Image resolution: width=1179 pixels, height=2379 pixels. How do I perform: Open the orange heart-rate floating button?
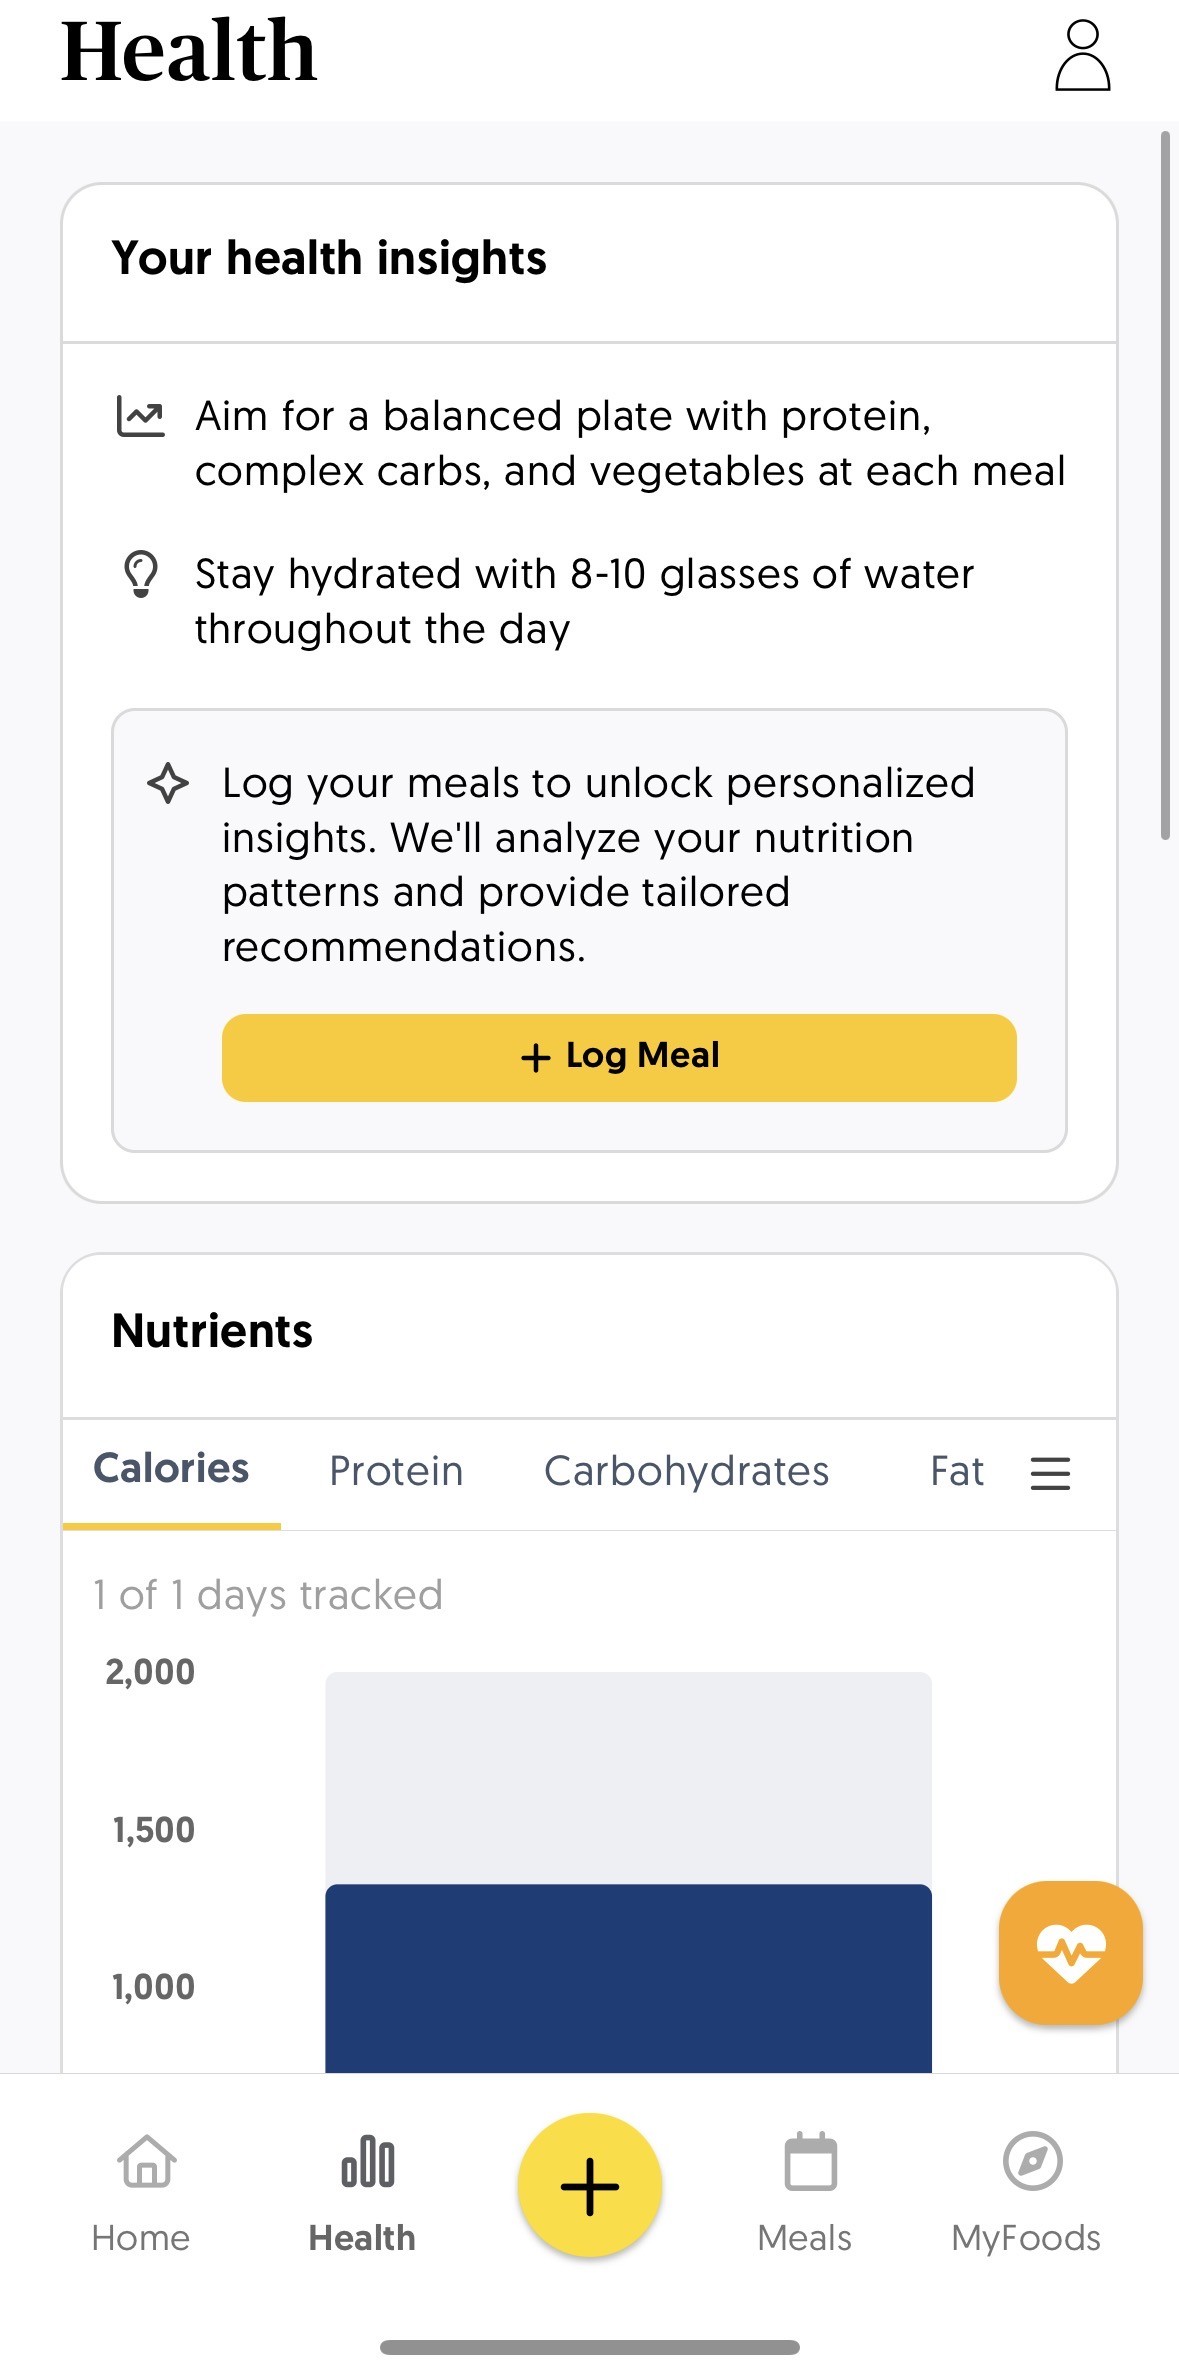click(x=1070, y=1952)
